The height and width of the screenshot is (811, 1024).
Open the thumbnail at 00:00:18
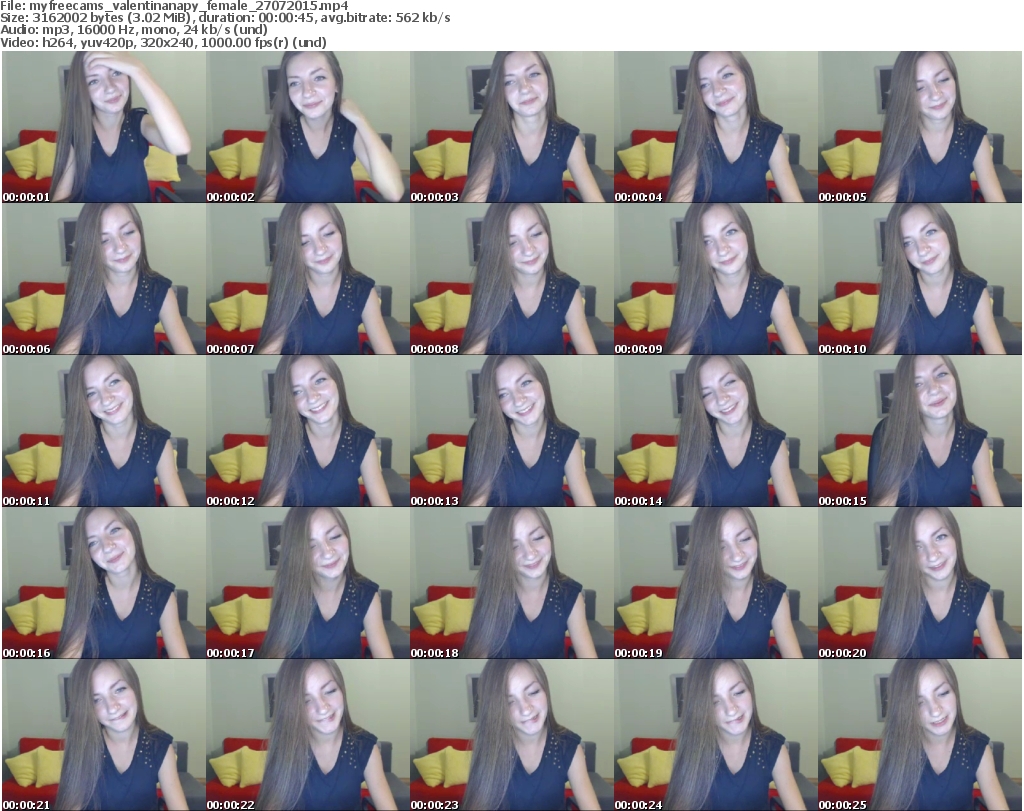(511, 582)
